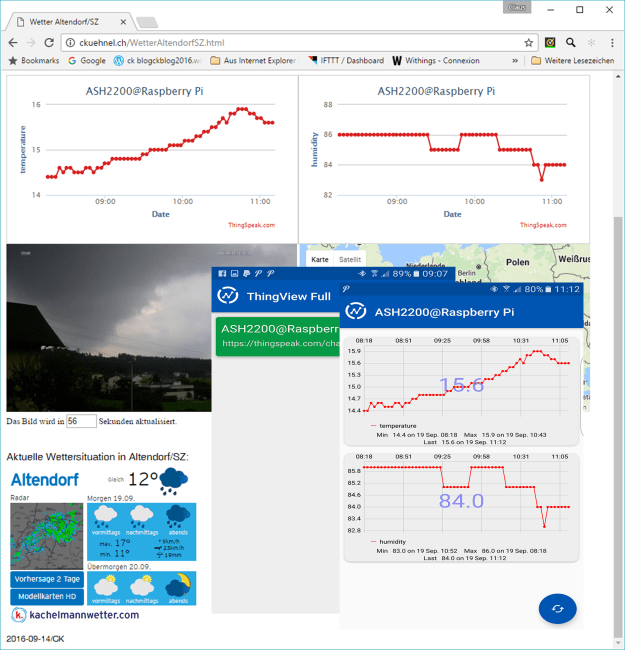Screen dimensions: 625x650
Task: Open Aus Internet Explorer bookmark folder
Action: click(253, 61)
